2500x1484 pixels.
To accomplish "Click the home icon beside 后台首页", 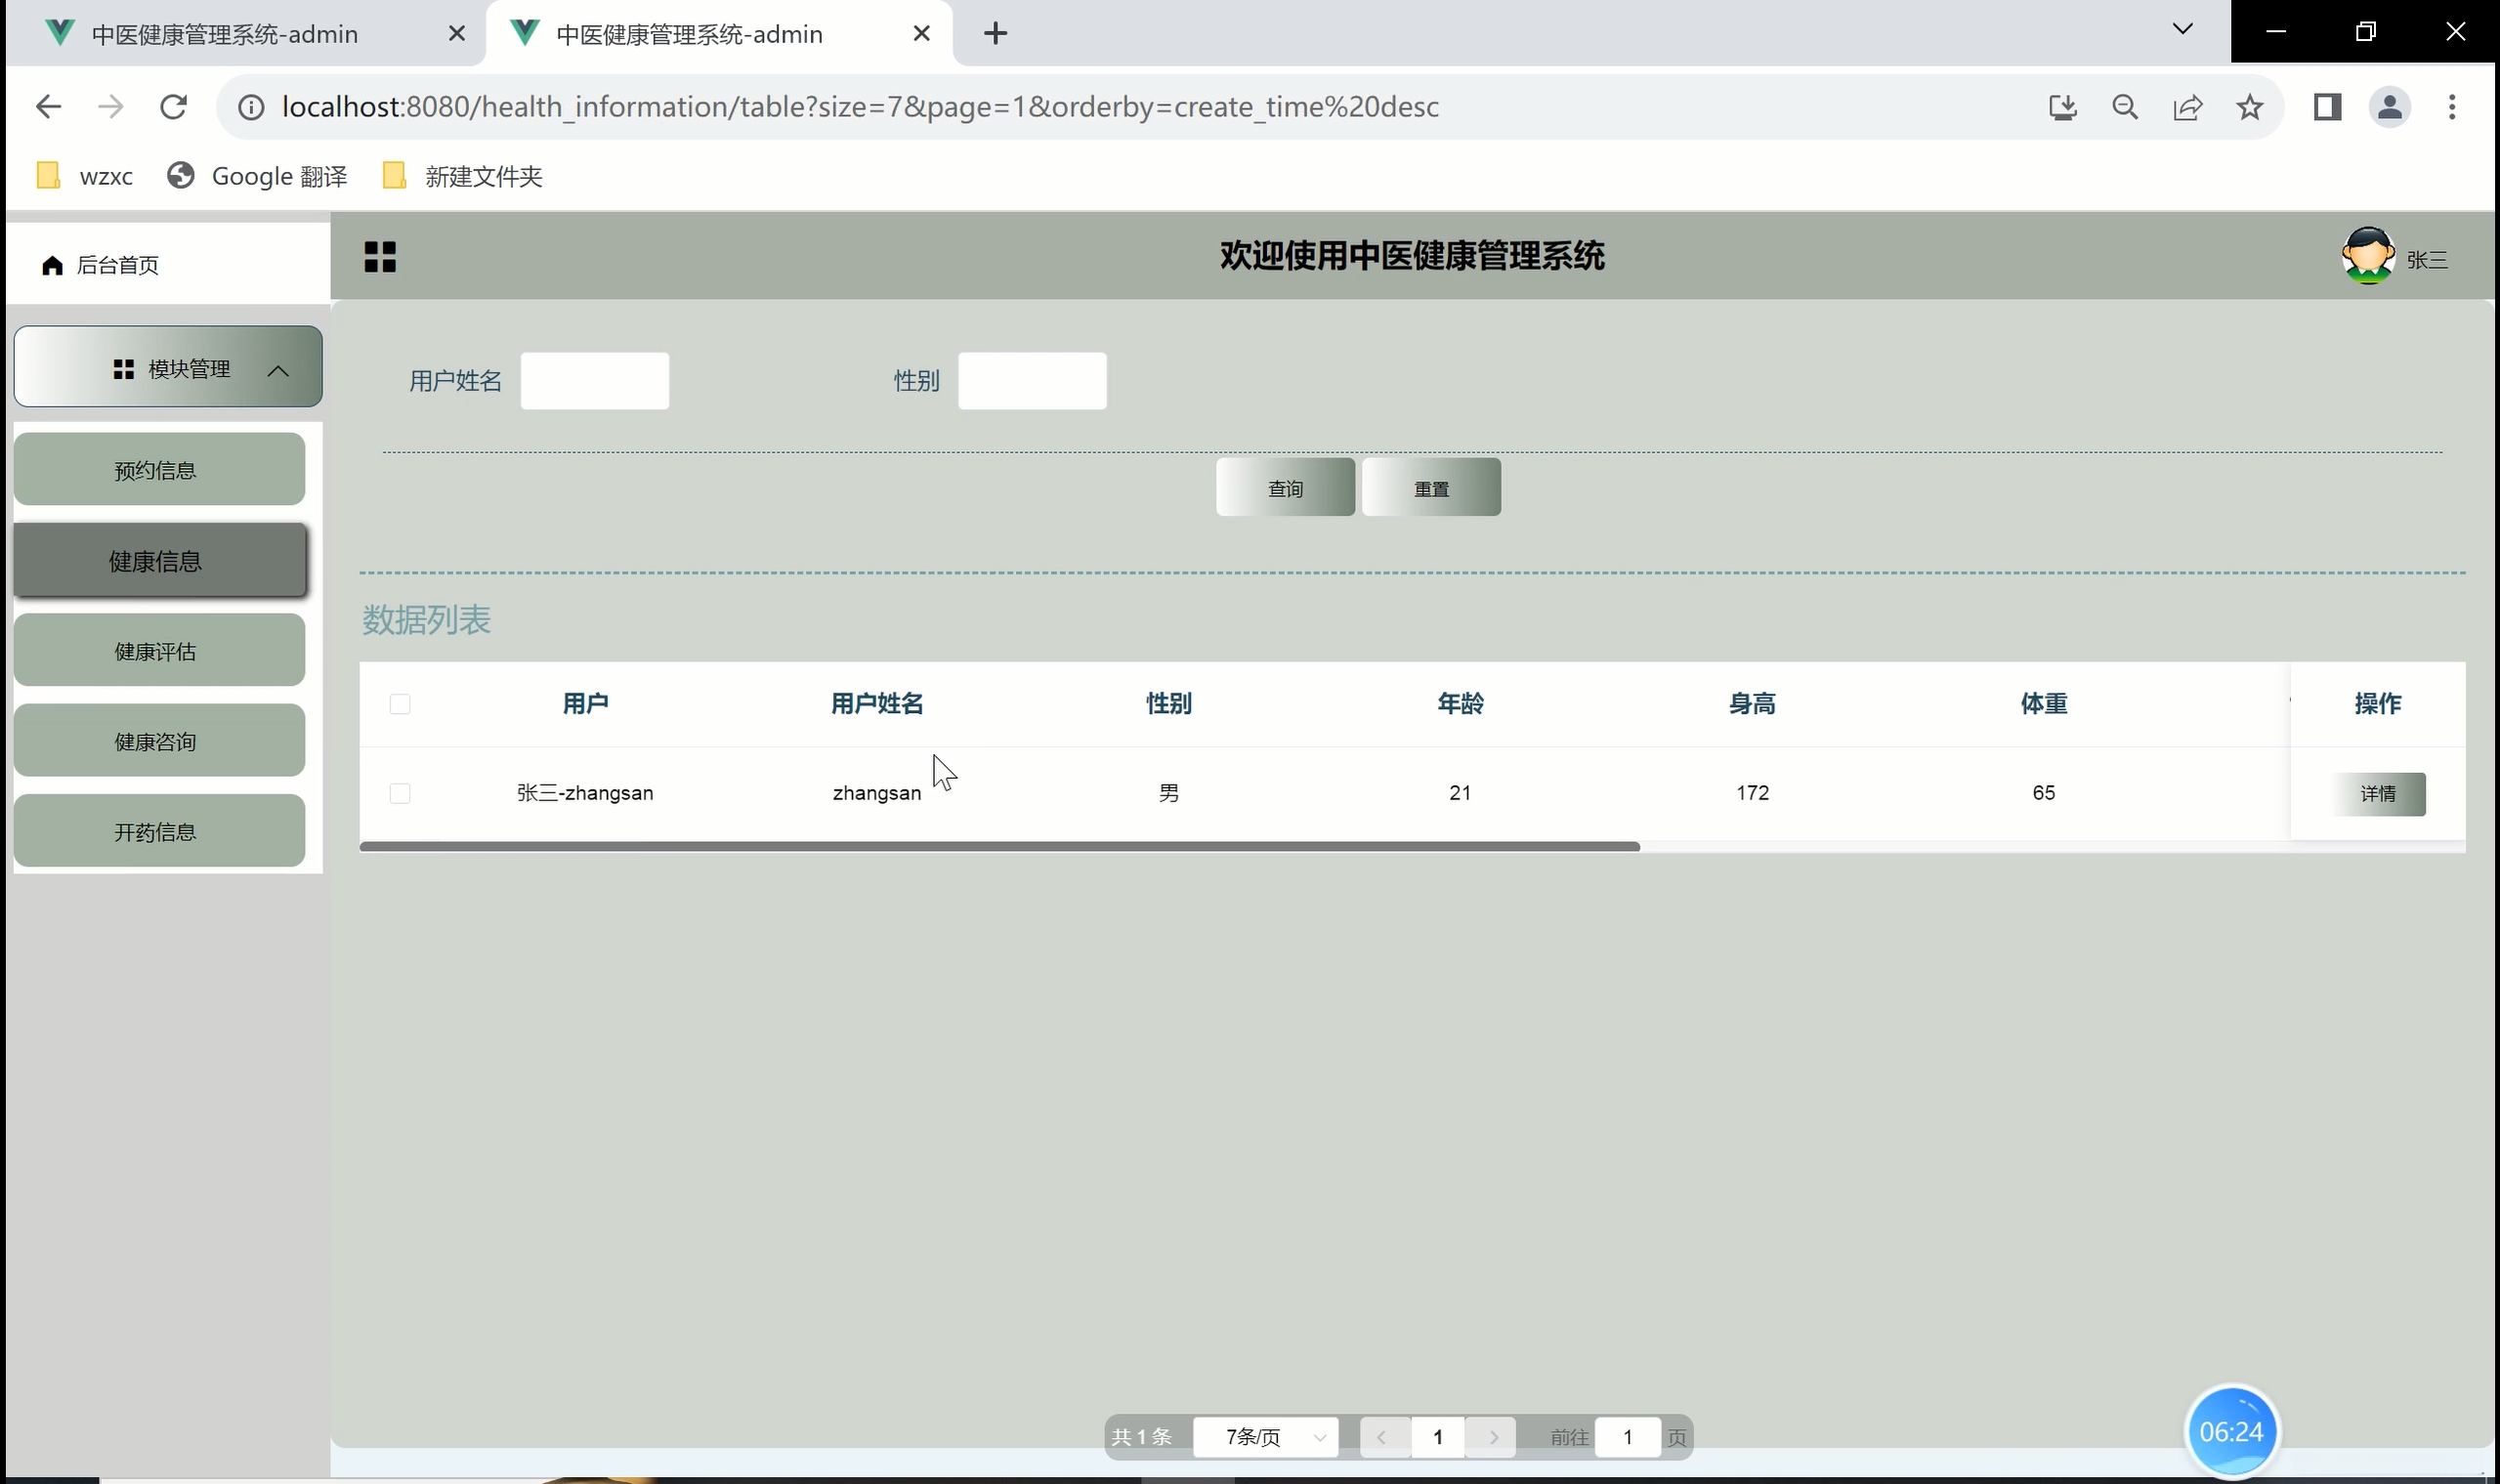I will (52, 265).
